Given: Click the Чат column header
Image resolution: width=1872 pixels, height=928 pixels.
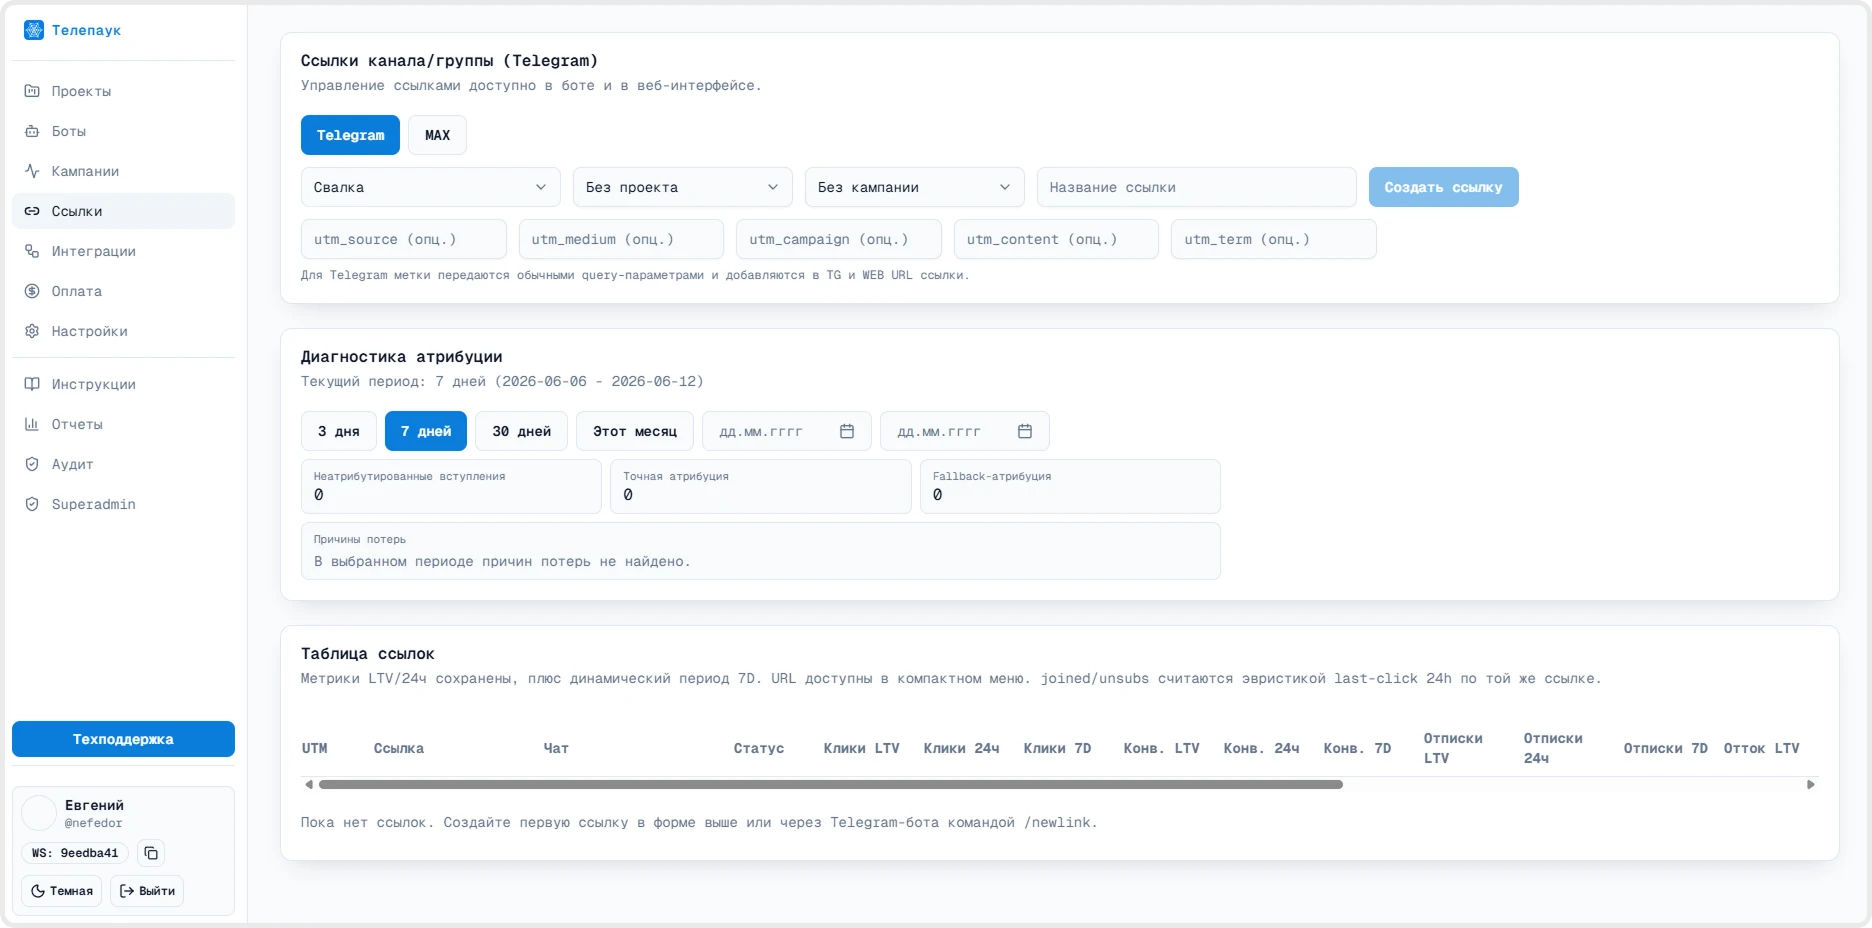Looking at the screenshot, I should 556,748.
